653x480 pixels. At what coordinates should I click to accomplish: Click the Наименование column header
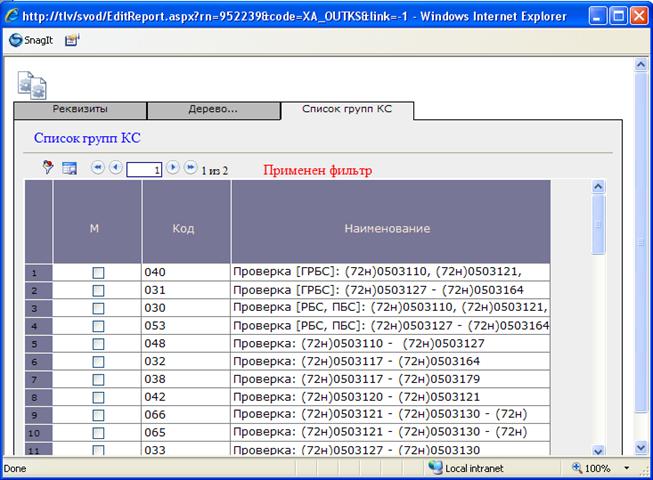click(387, 229)
